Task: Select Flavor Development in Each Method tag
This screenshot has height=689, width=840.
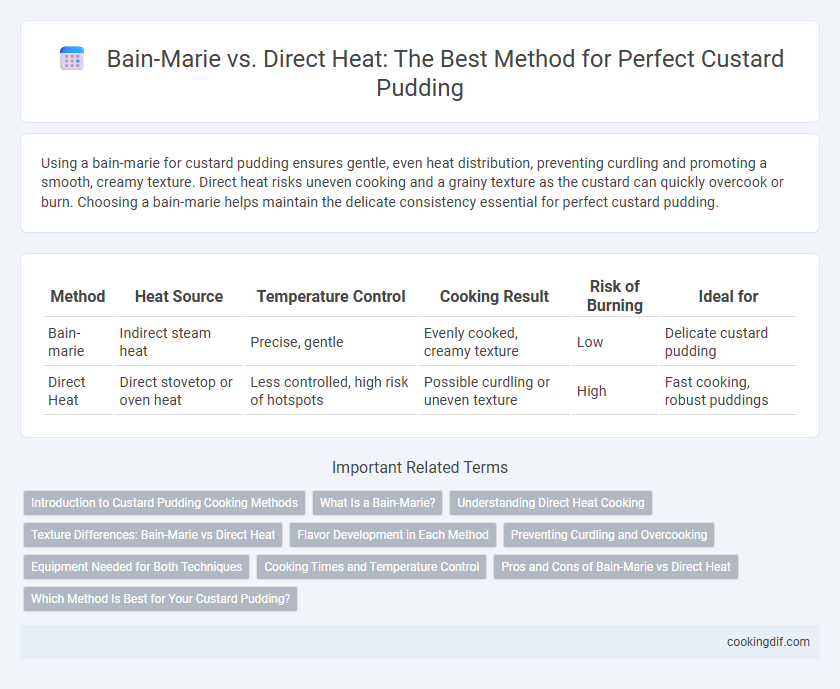Action: 393,535
